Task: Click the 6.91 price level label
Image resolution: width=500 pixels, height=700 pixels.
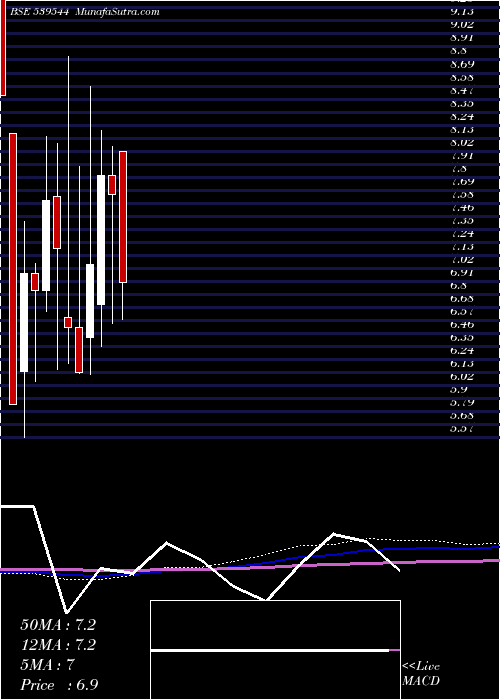Action: click(x=462, y=272)
